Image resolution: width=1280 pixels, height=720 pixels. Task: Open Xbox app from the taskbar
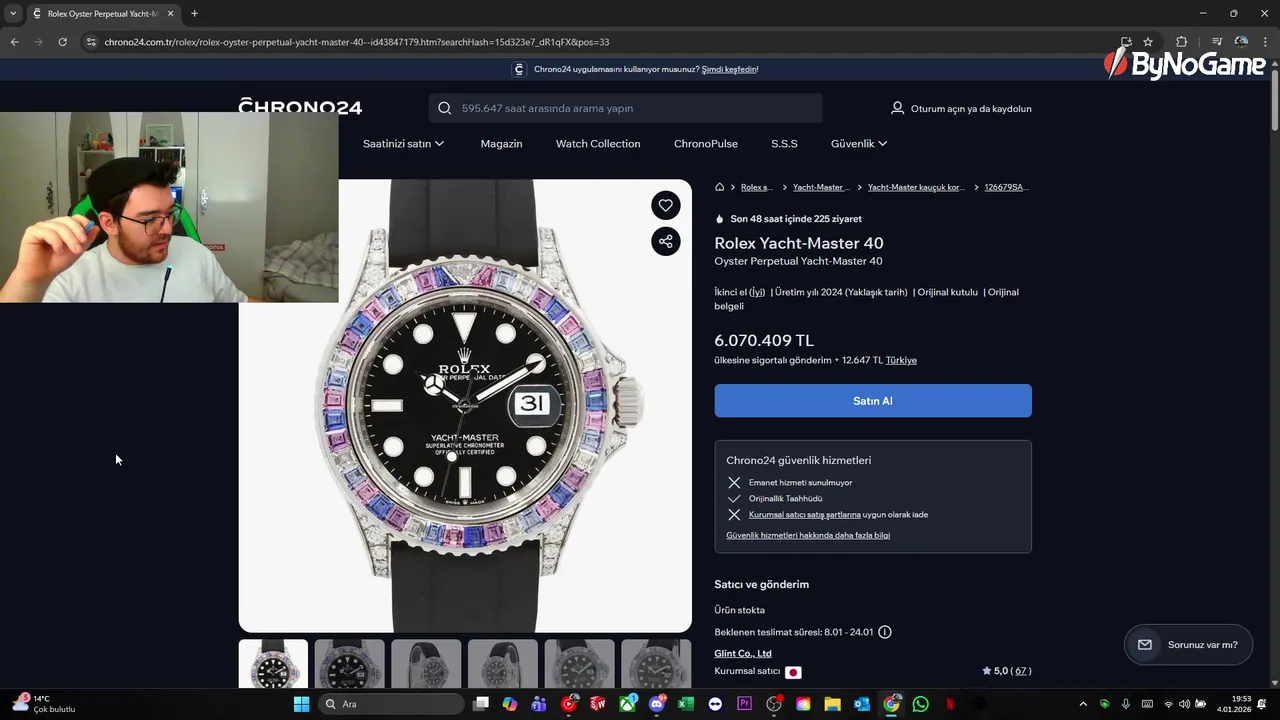click(x=628, y=704)
